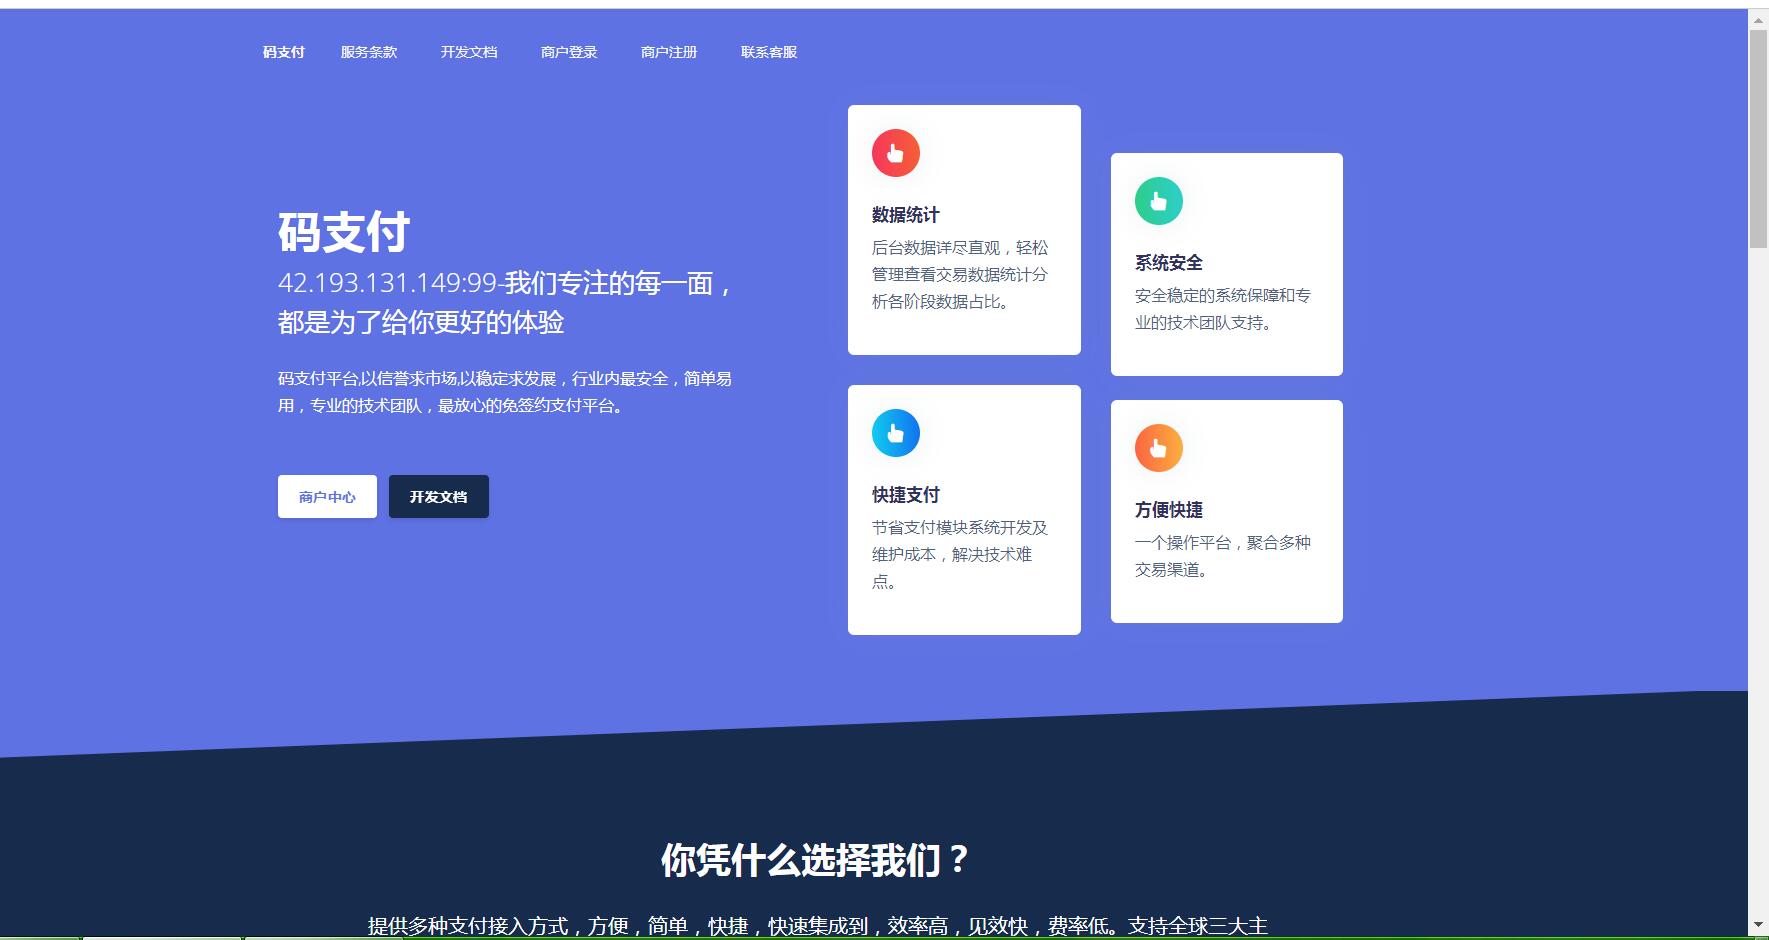Viewport: 1769px width, 940px height.
Task: Click 联系客服 in the navigation bar
Action: tap(769, 52)
